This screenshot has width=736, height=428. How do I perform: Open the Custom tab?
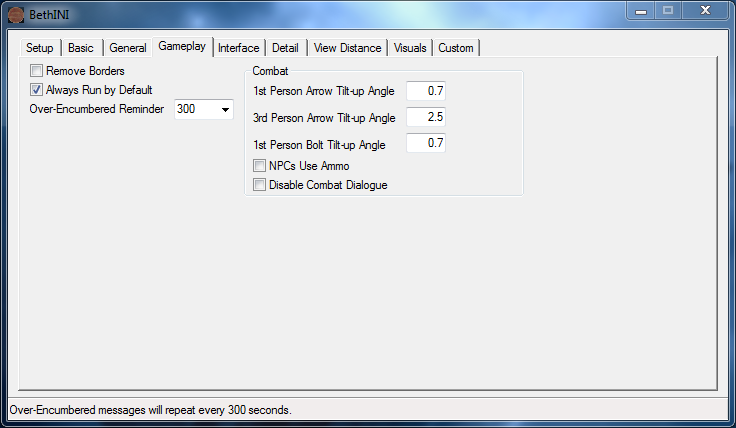pos(456,48)
